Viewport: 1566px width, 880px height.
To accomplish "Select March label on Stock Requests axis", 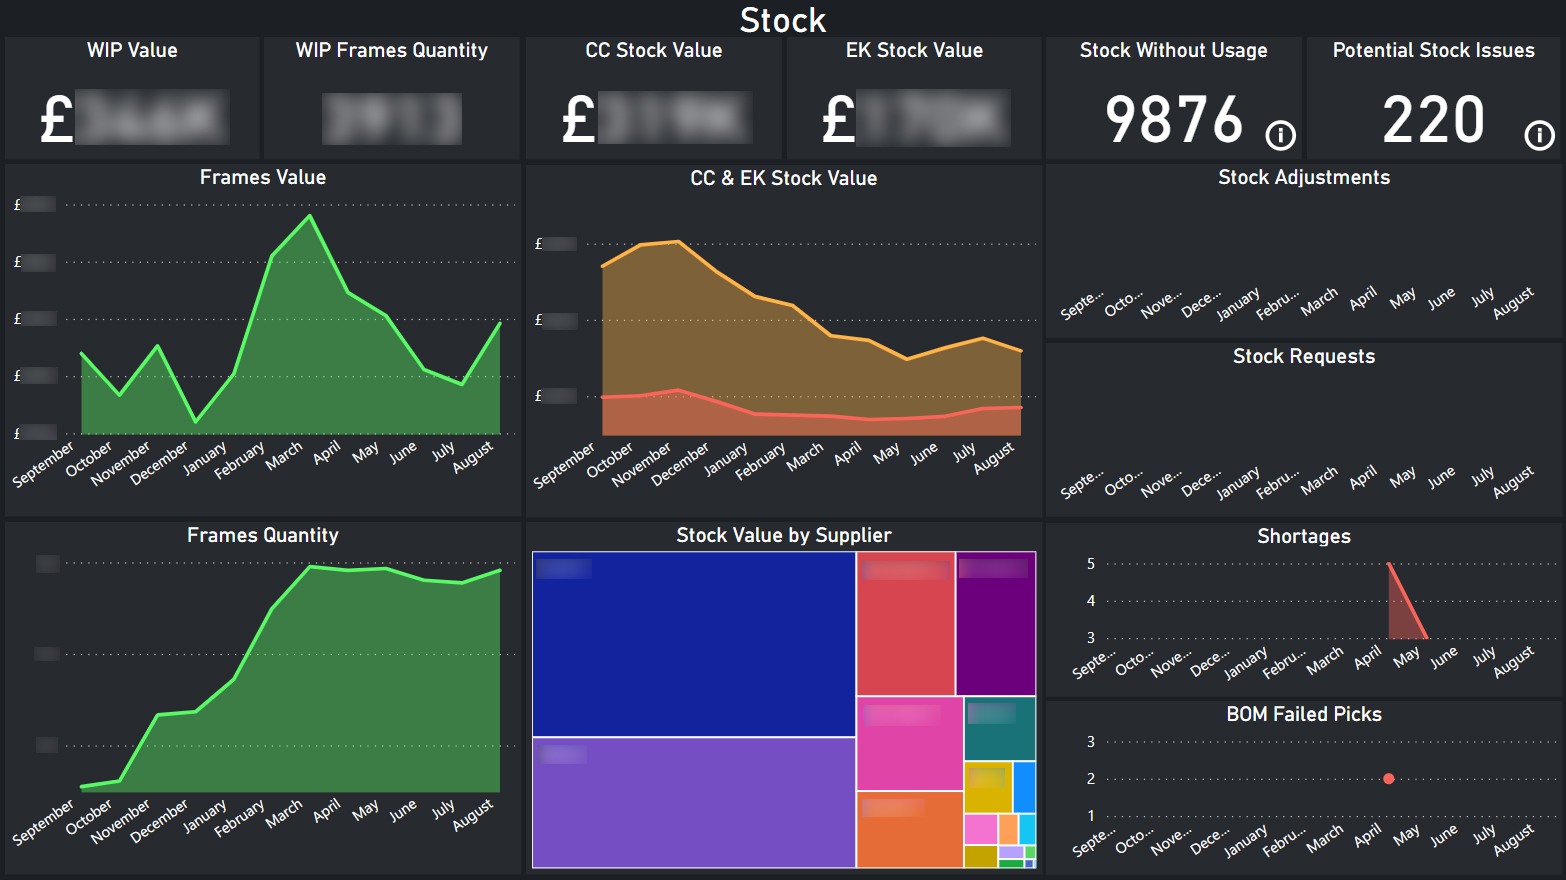I will [x=1319, y=481].
